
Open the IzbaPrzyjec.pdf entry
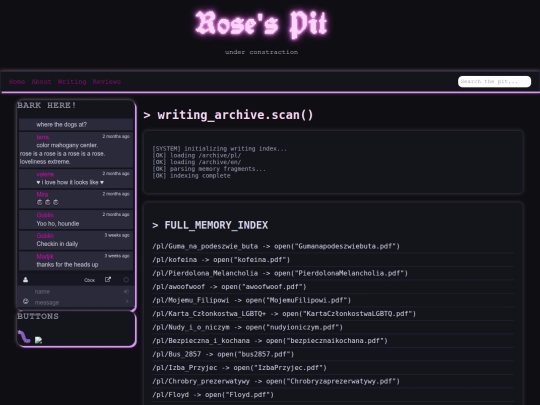239,368
